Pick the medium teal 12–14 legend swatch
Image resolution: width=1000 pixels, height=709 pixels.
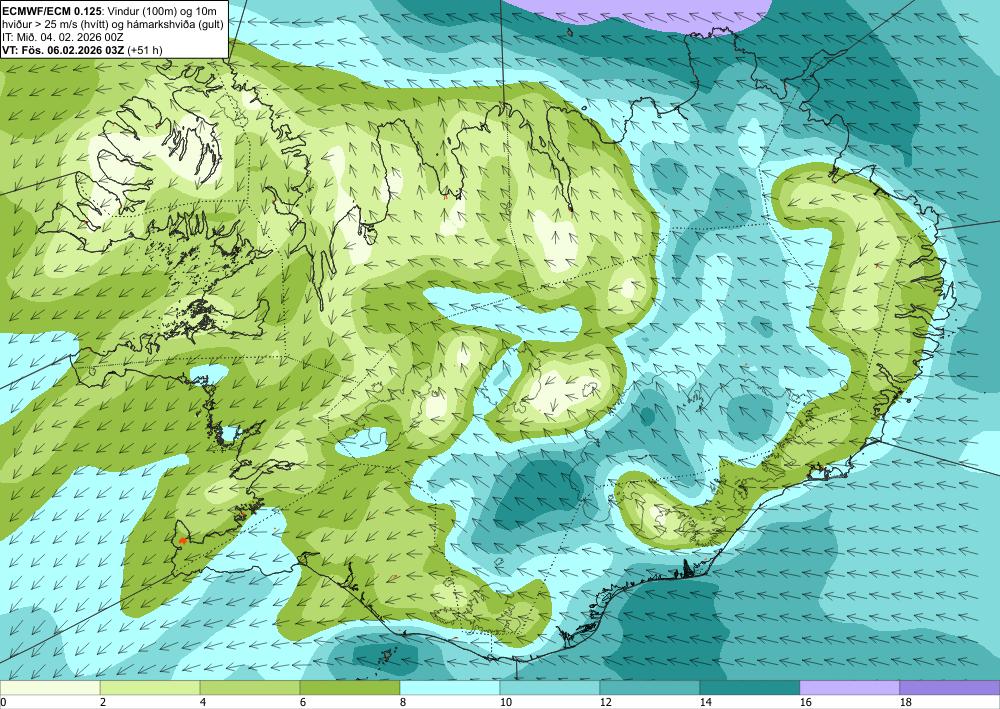click(x=650, y=688)
